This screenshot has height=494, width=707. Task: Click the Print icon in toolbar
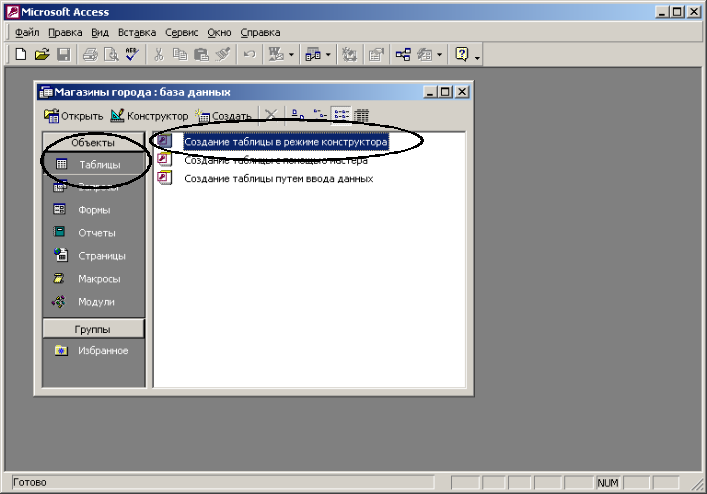90,55
